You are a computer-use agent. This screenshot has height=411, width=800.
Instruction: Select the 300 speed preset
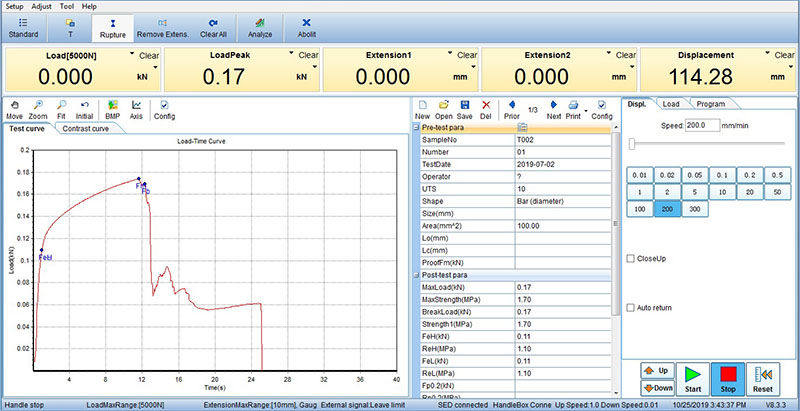(694, 209)
